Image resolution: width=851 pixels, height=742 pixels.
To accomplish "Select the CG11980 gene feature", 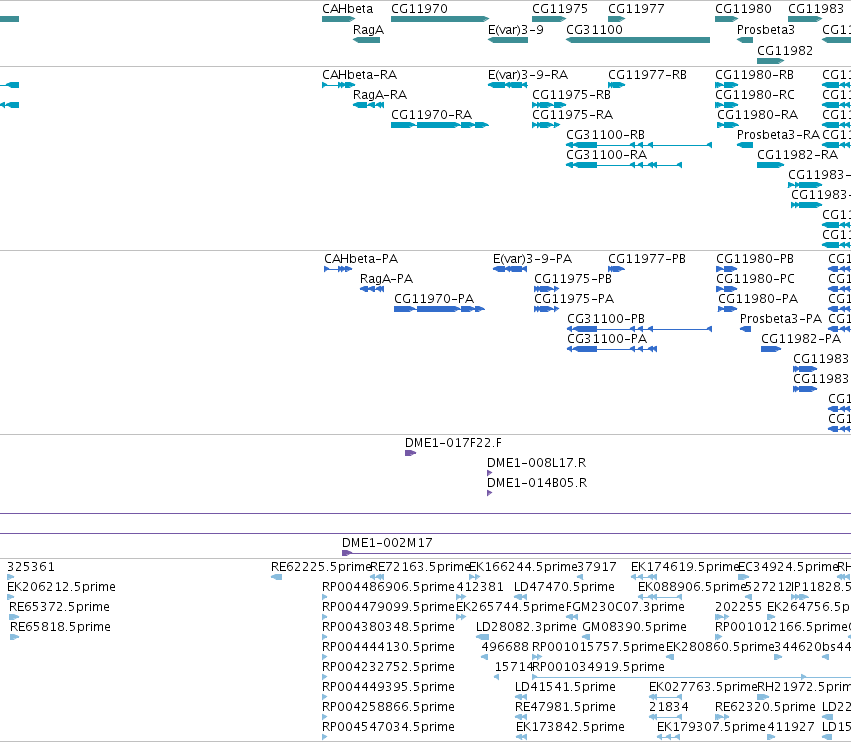I will [726, 19].
